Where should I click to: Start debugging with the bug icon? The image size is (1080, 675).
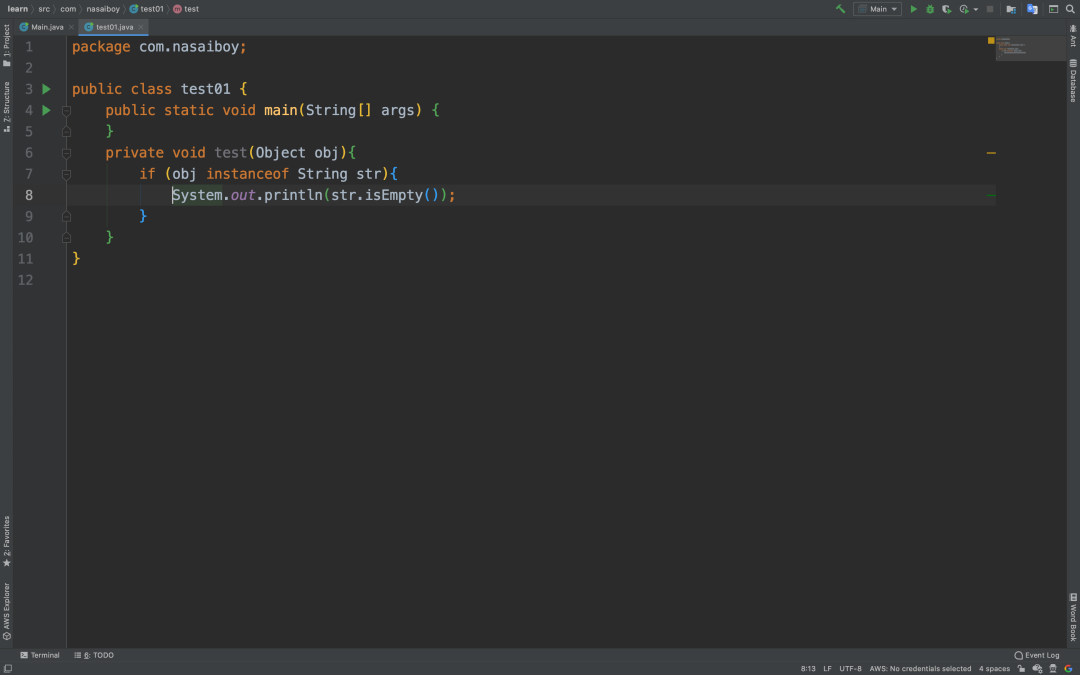tap(929, 8)
